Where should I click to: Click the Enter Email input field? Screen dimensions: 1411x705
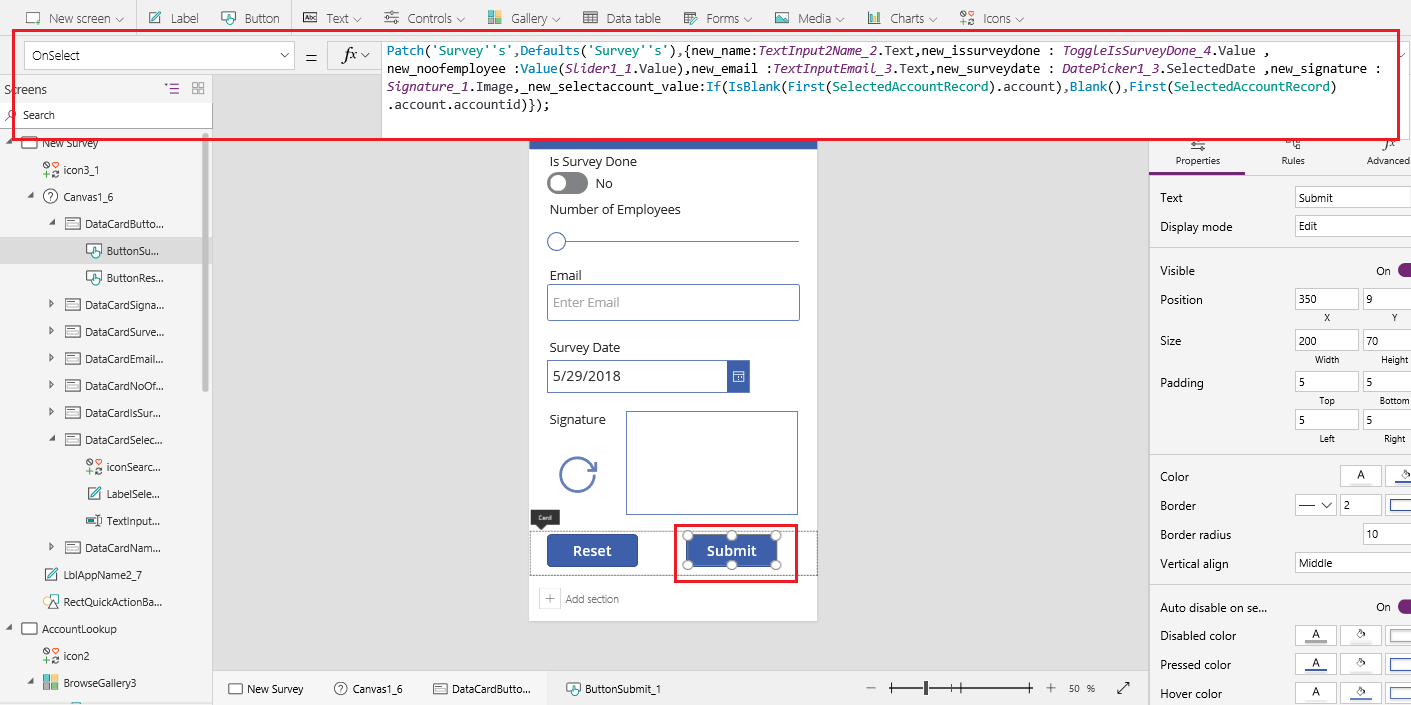pyautogui.click(x=673, y=302)
